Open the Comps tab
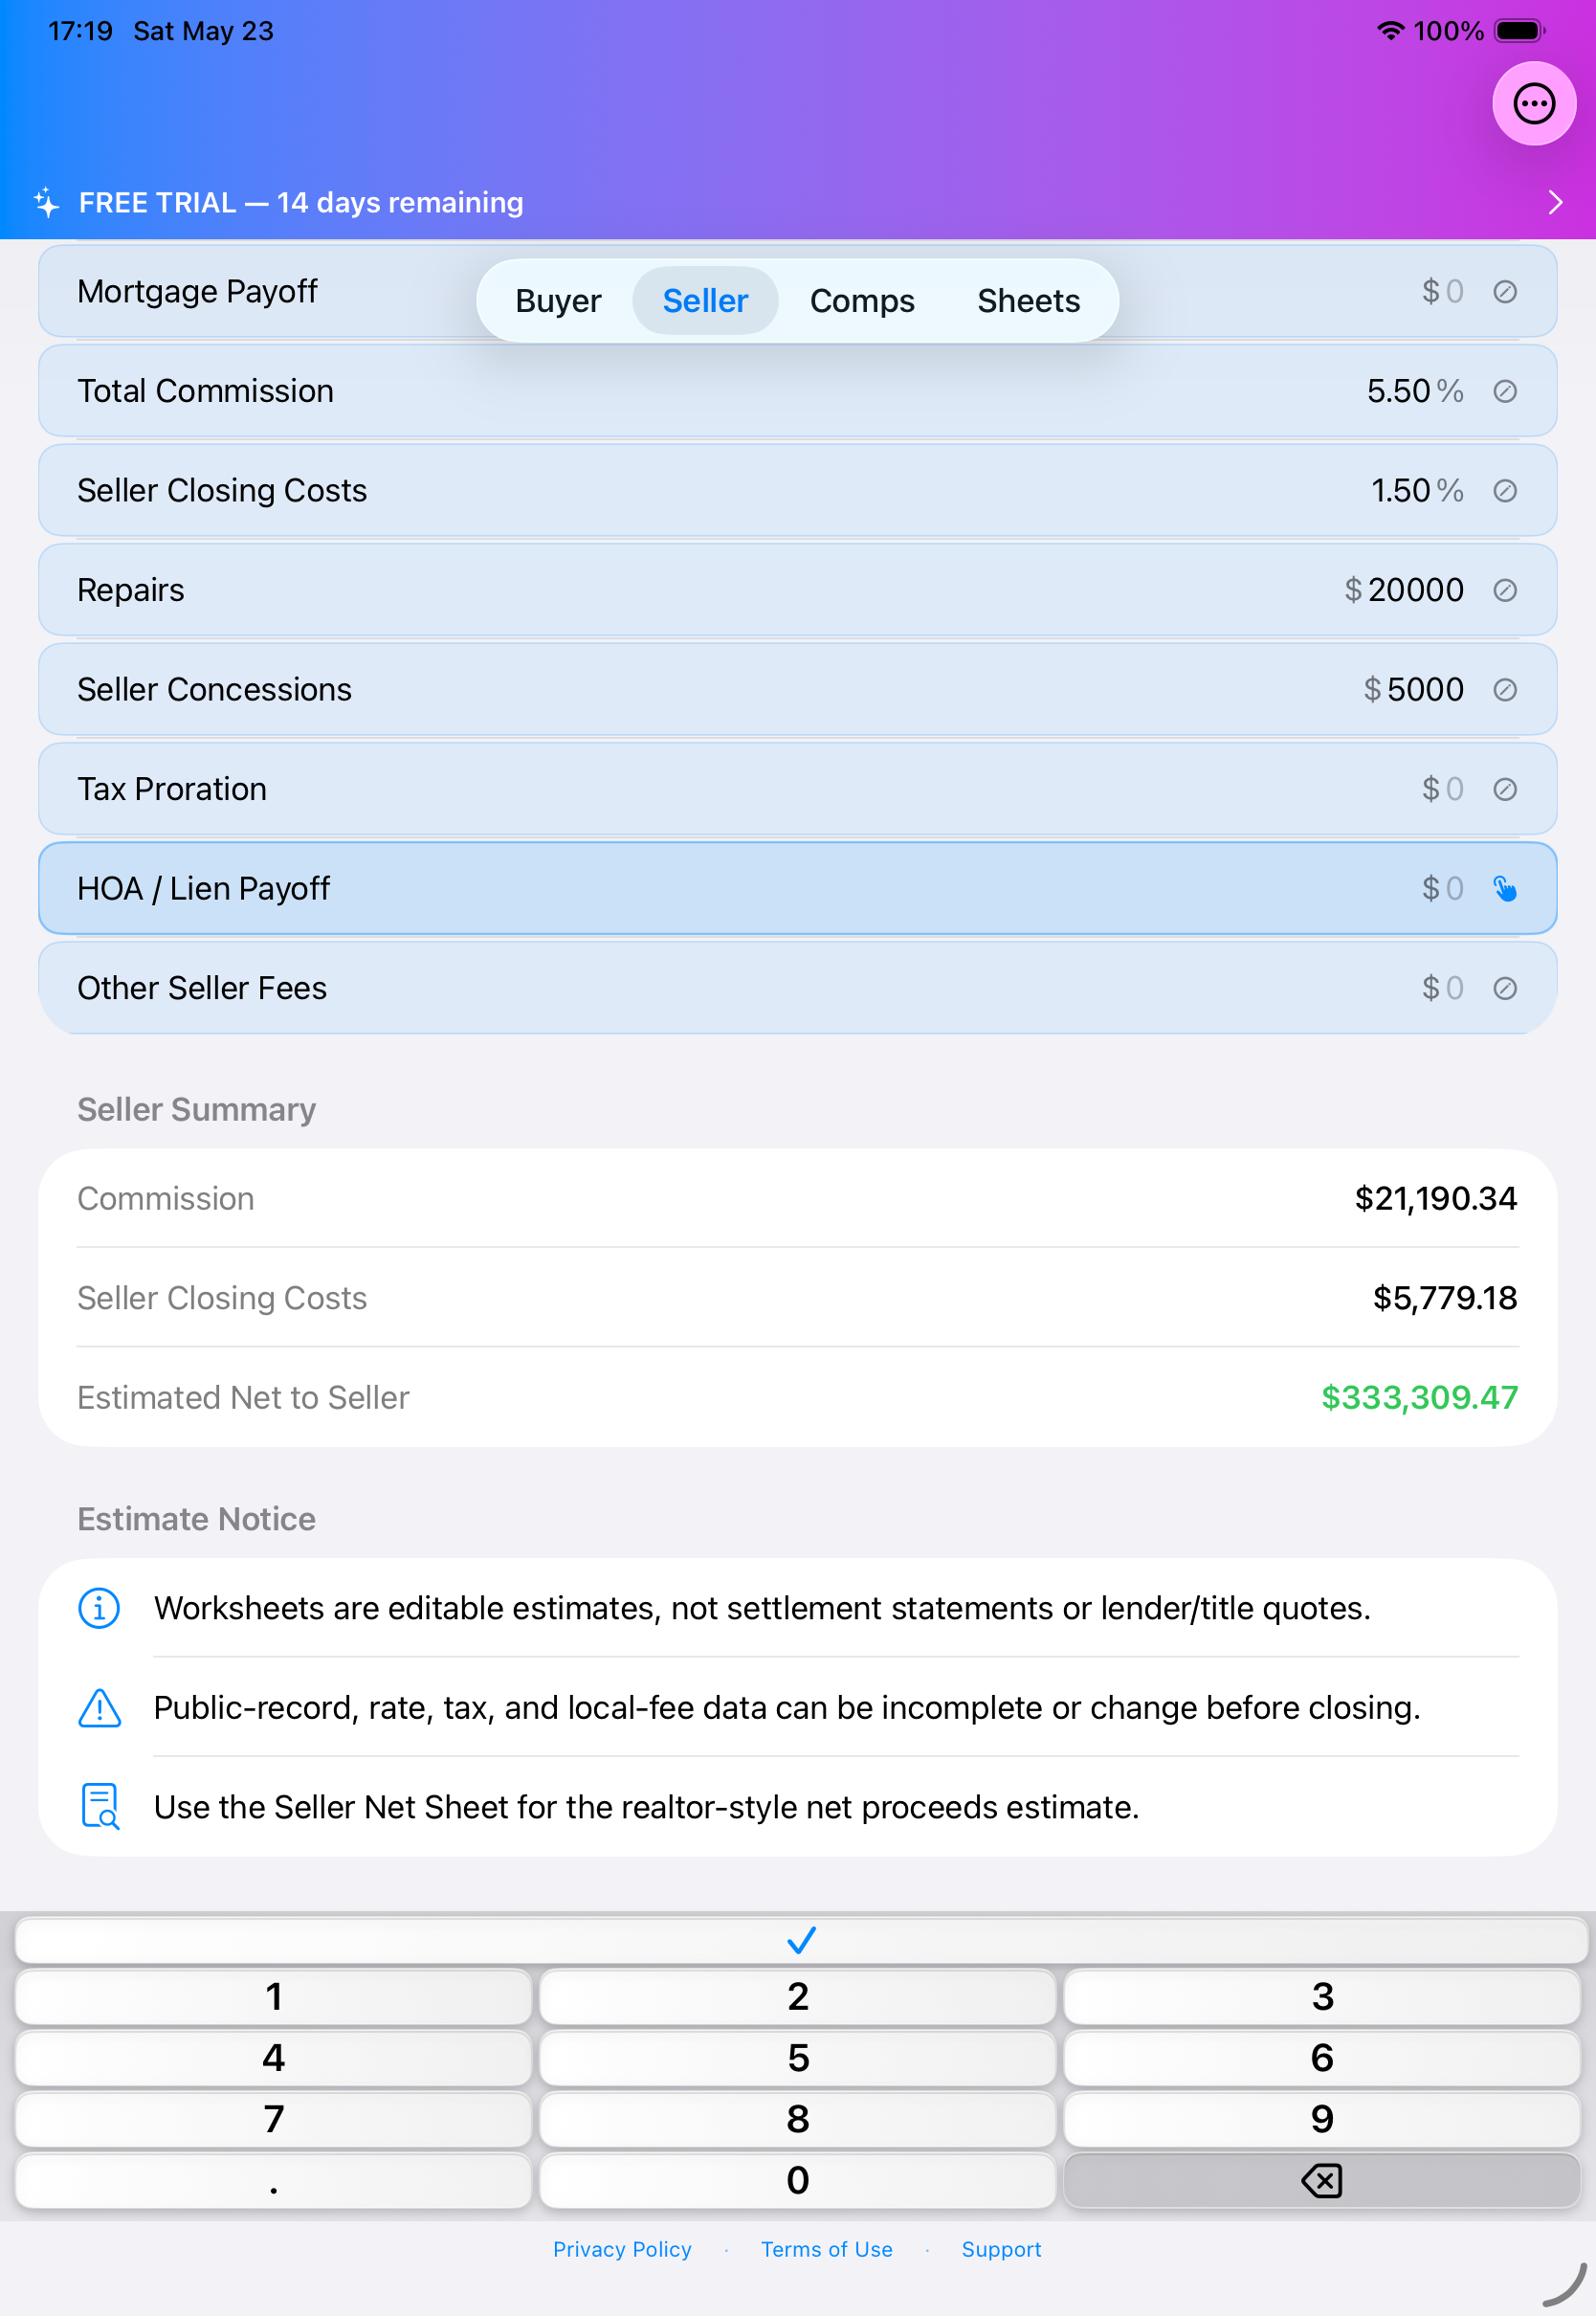This screenshot has width=1596, height=2316. click(x=861, y=301)
